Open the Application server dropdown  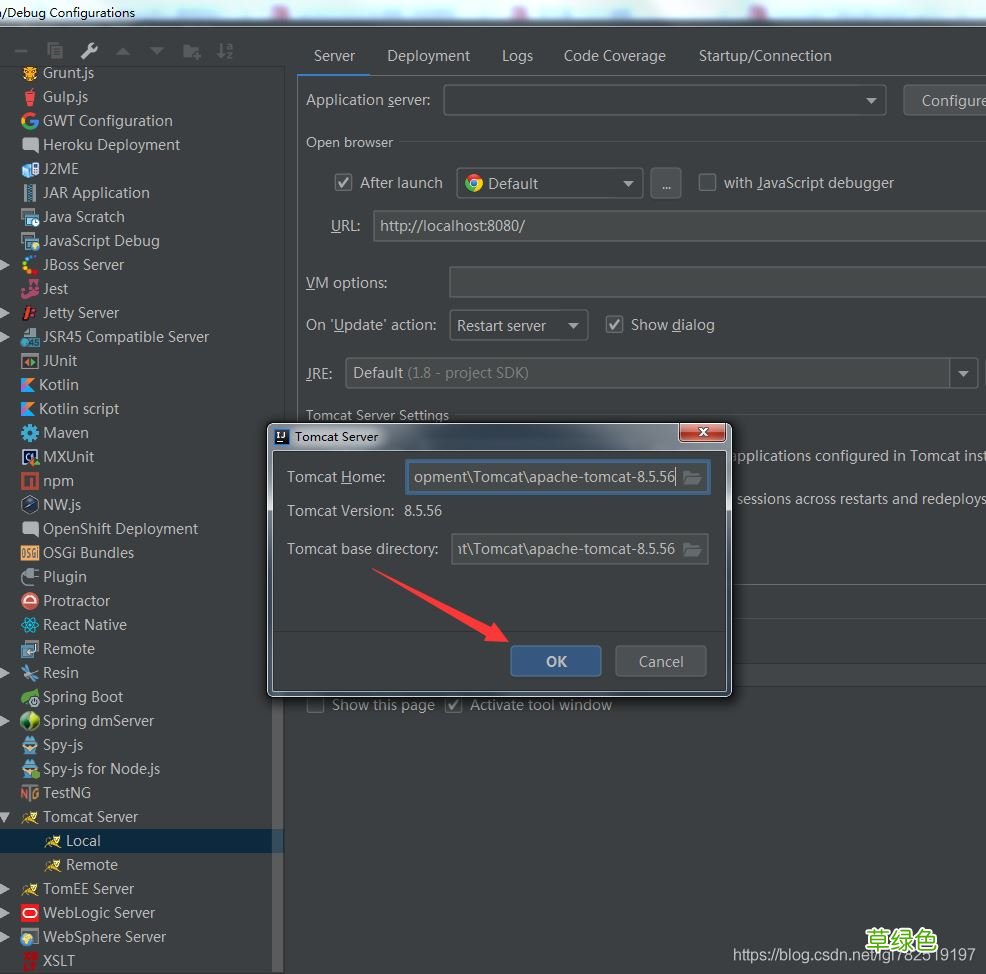[x=871, y=100]
